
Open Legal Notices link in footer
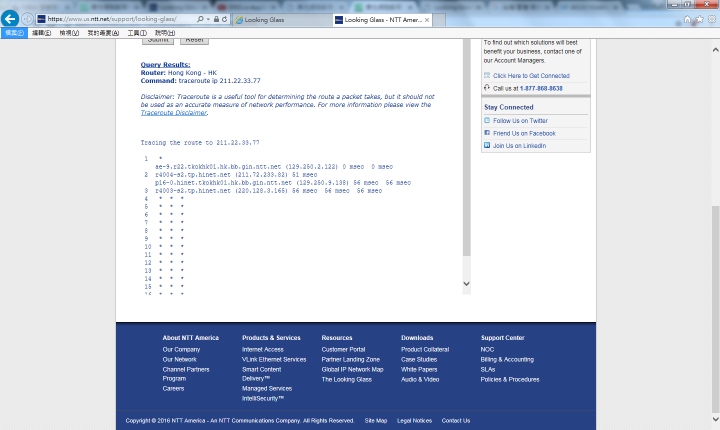tap(414, 421)
